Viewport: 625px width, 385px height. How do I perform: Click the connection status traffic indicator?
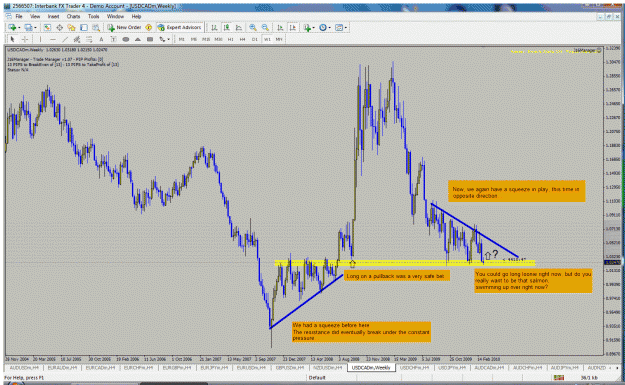(x=558, y=377)
